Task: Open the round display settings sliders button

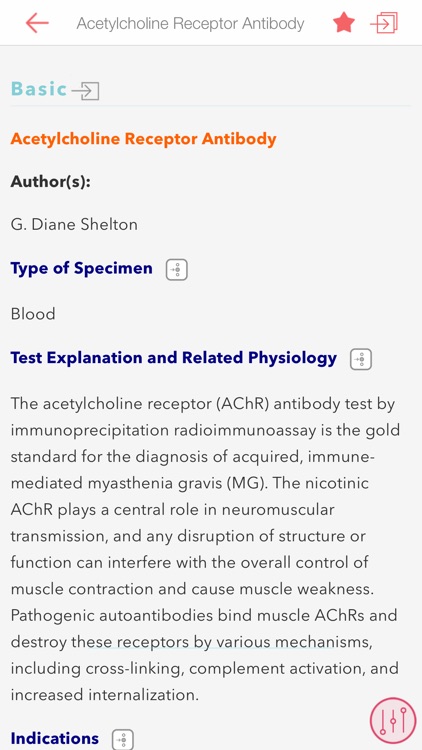Action: (393, 721)
